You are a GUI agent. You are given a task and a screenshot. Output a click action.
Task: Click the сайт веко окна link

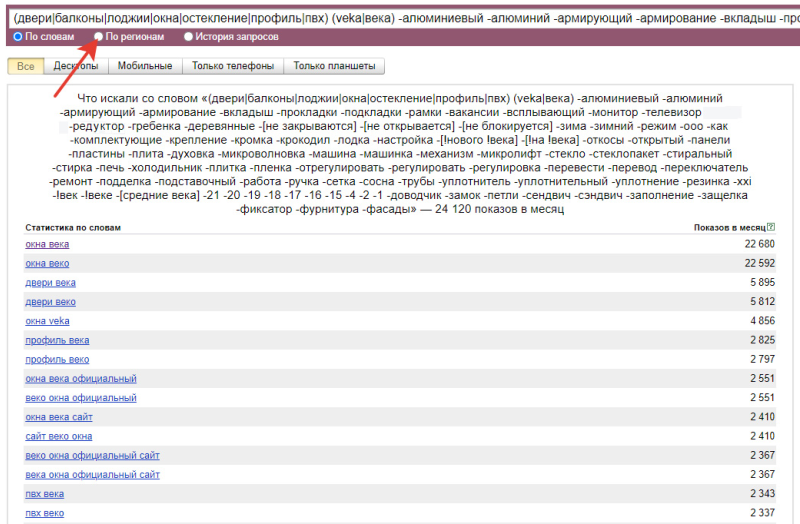click(58, 437)
